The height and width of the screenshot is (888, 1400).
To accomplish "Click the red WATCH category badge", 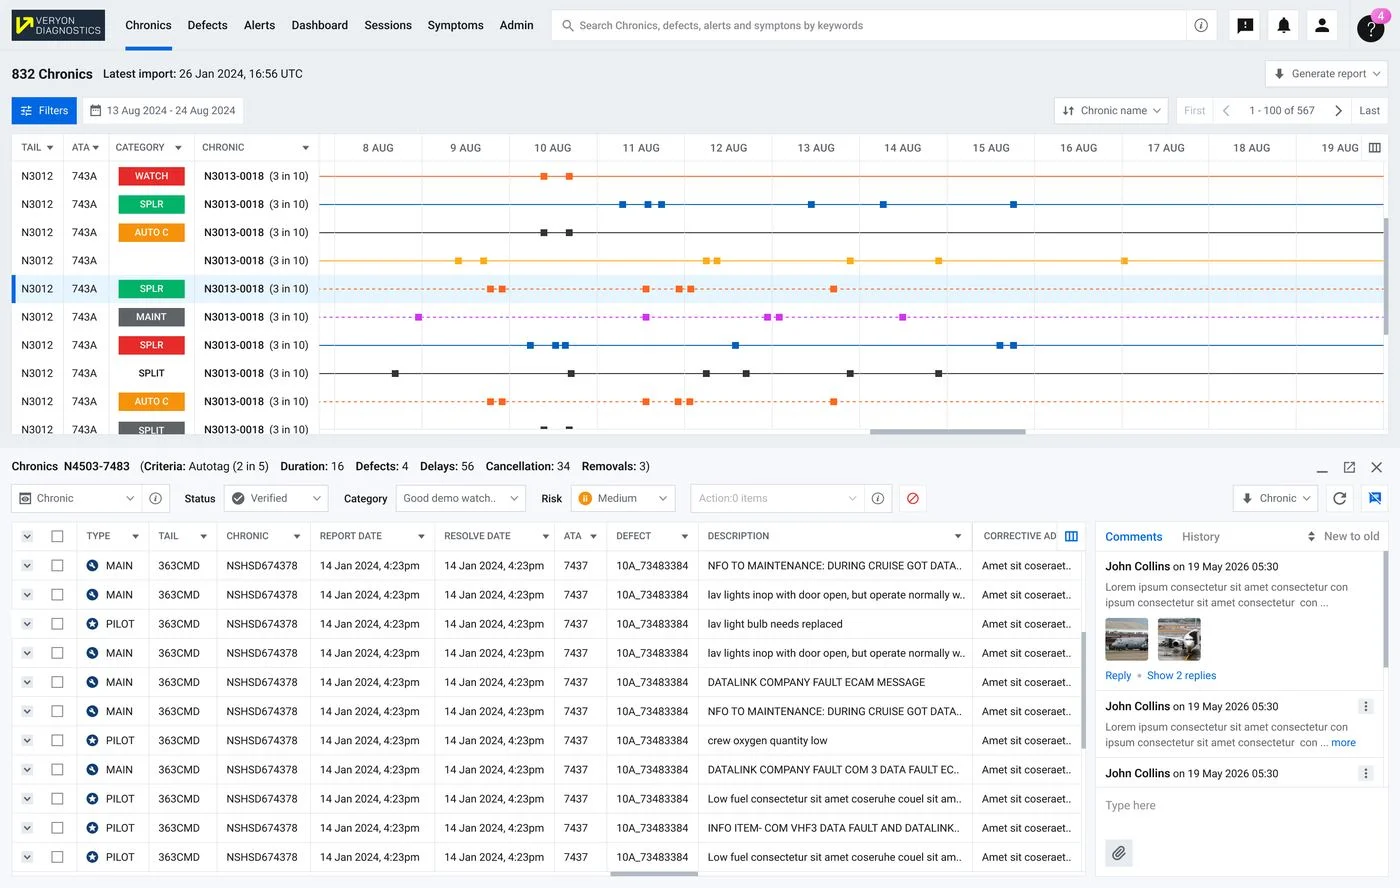I will (x=151, y=176).
